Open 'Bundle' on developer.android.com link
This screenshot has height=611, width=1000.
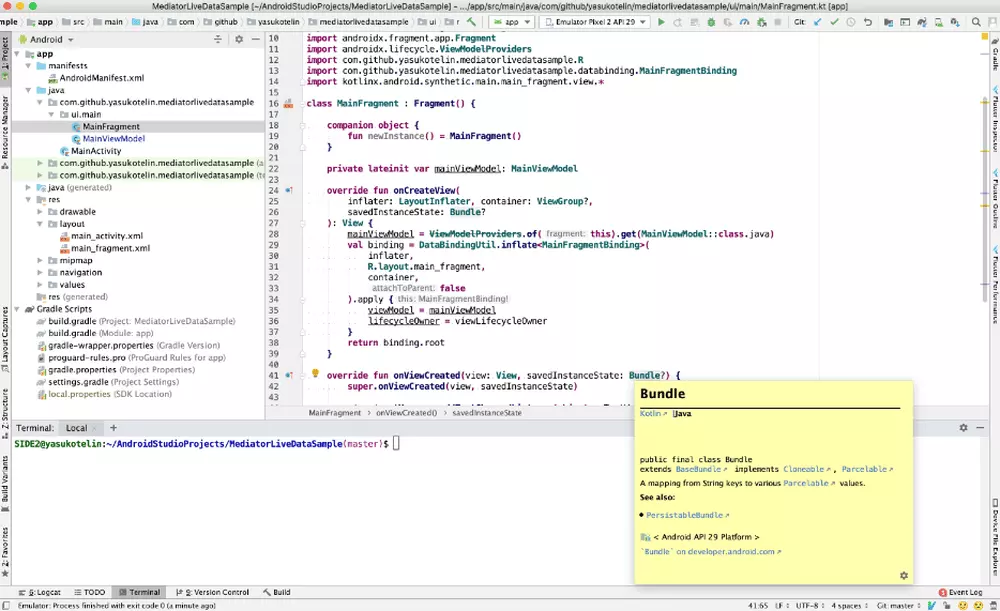coord(710,552)
